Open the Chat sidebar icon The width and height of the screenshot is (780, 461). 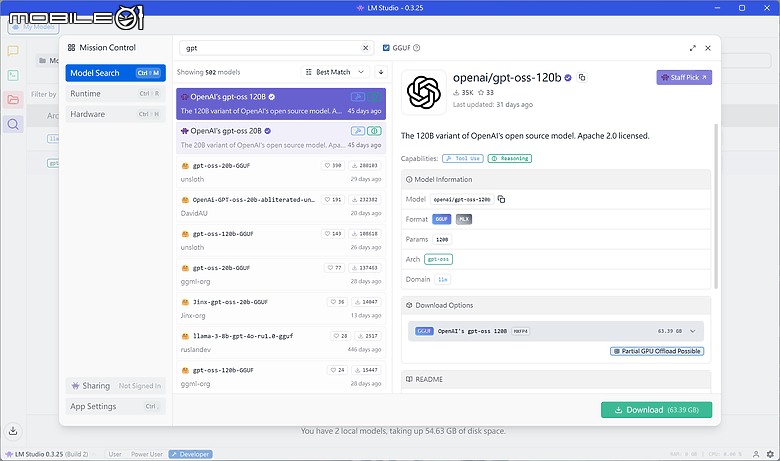point(13,51)
